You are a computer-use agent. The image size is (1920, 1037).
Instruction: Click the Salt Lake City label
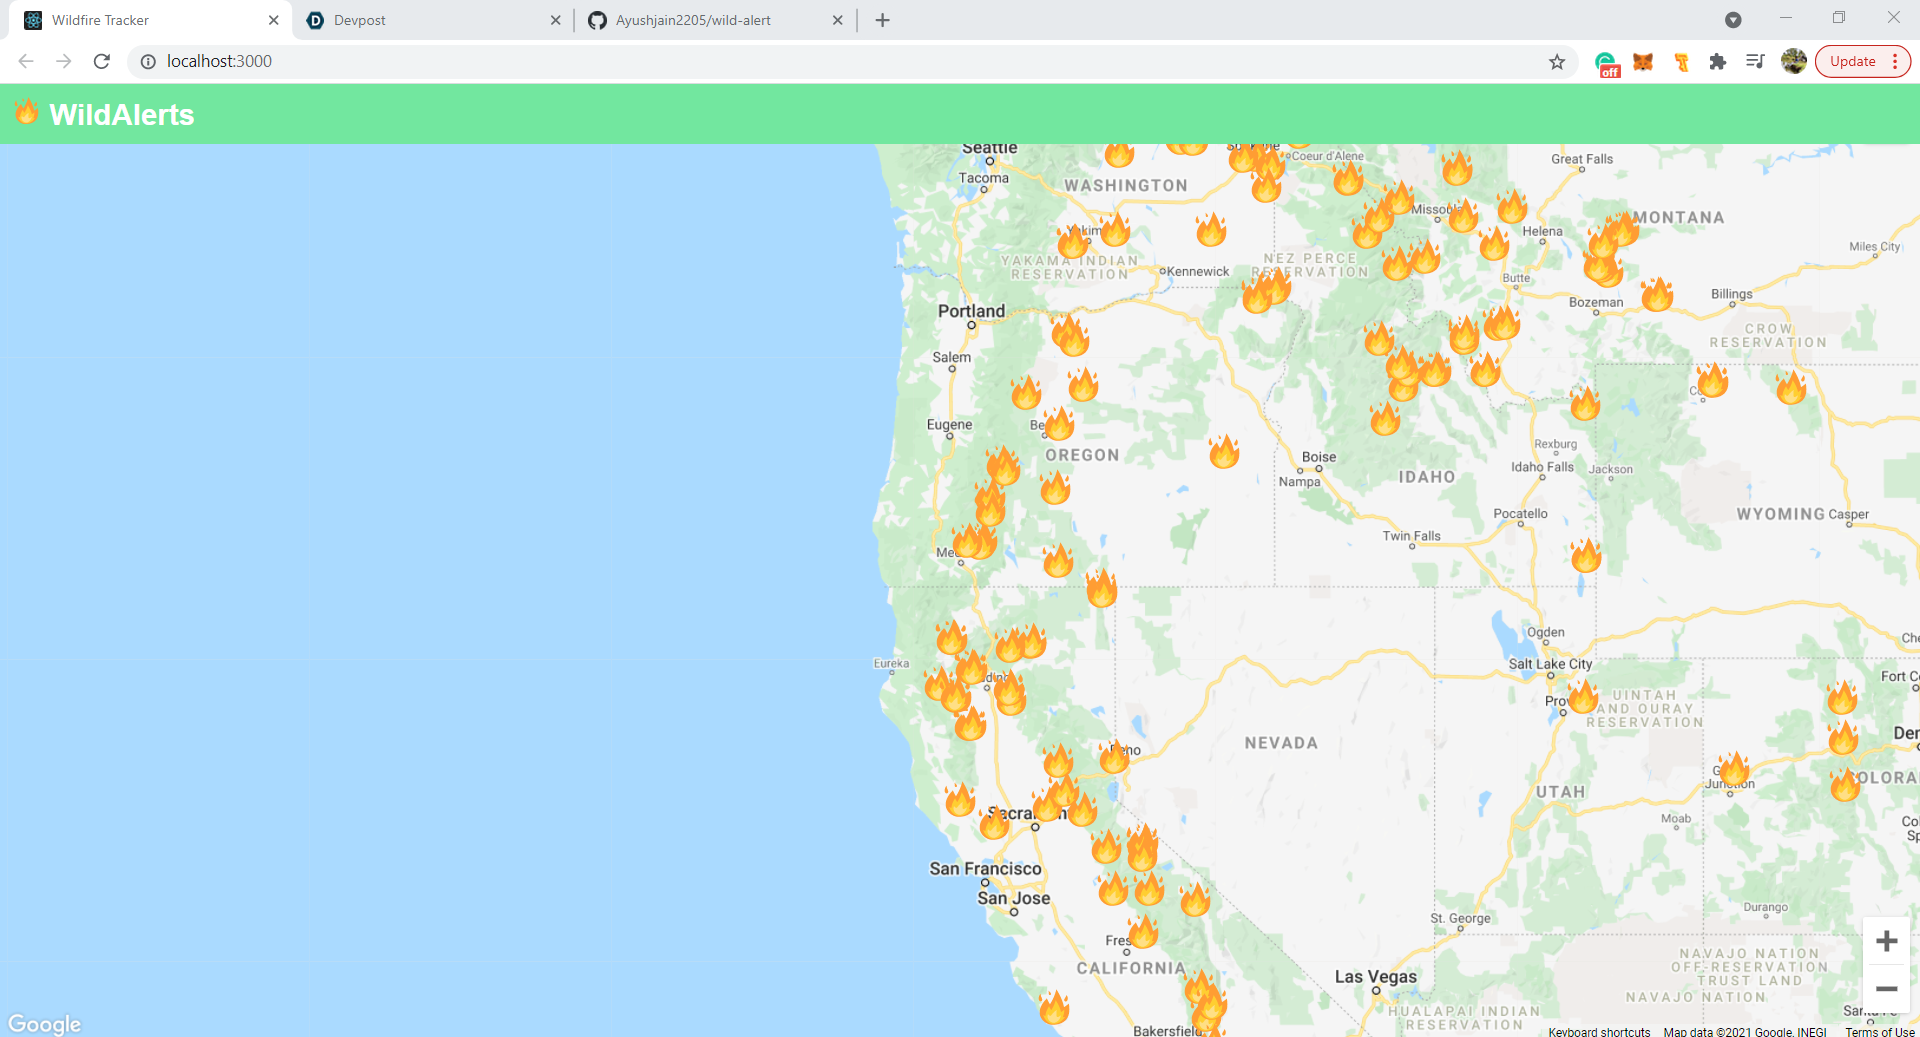1550,664
